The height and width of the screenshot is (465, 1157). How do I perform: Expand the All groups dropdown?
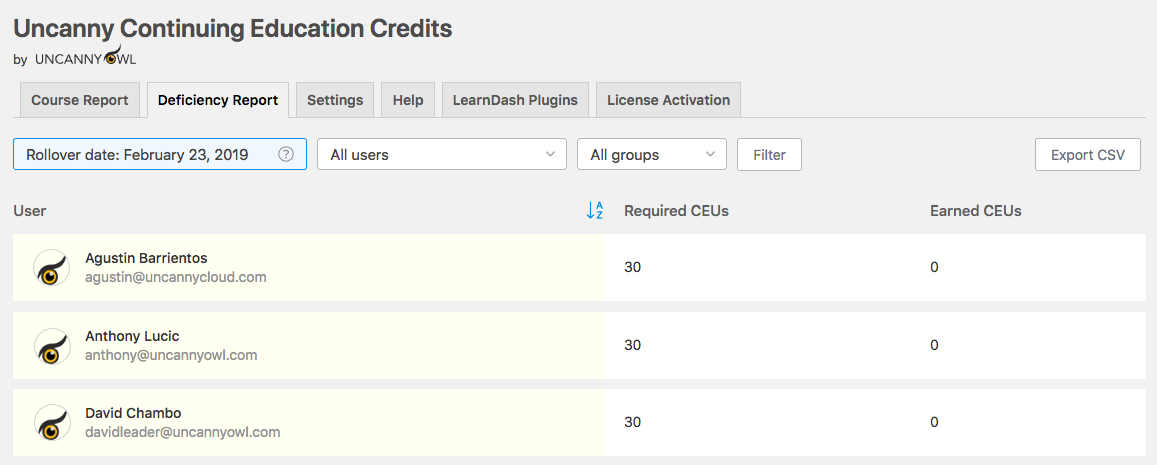click(x=651, y=155)
